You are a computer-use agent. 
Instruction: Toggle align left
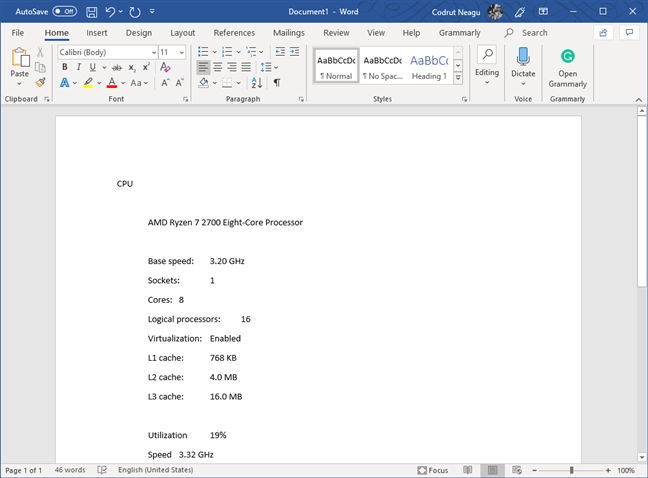click(x=203, y=67)
